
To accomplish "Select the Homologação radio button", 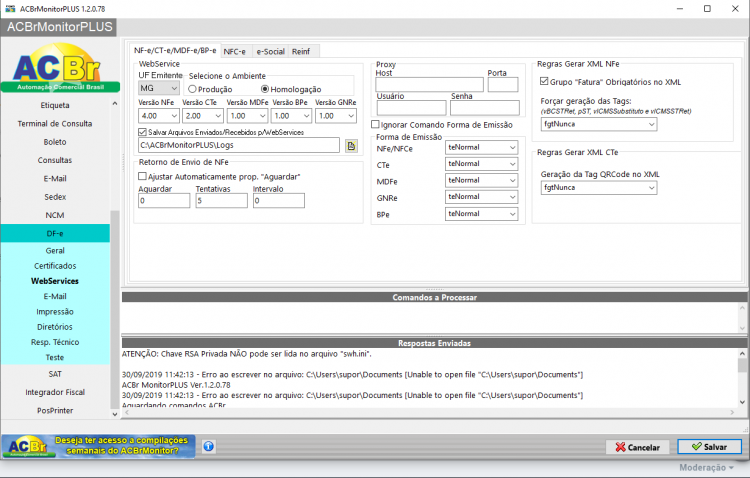I will pyautogui.click(x=265, y=89).
